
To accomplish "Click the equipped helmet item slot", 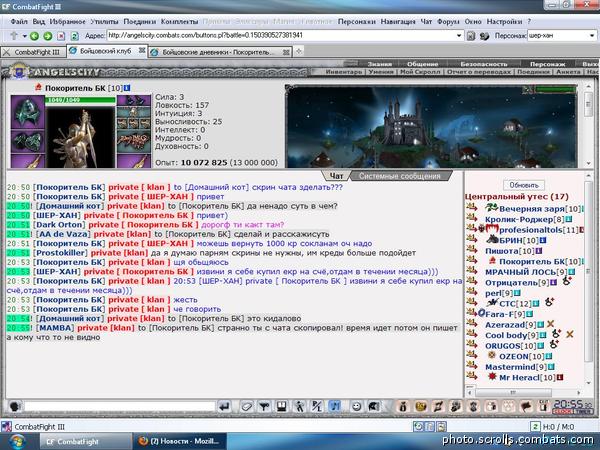I will coord(28,112).
